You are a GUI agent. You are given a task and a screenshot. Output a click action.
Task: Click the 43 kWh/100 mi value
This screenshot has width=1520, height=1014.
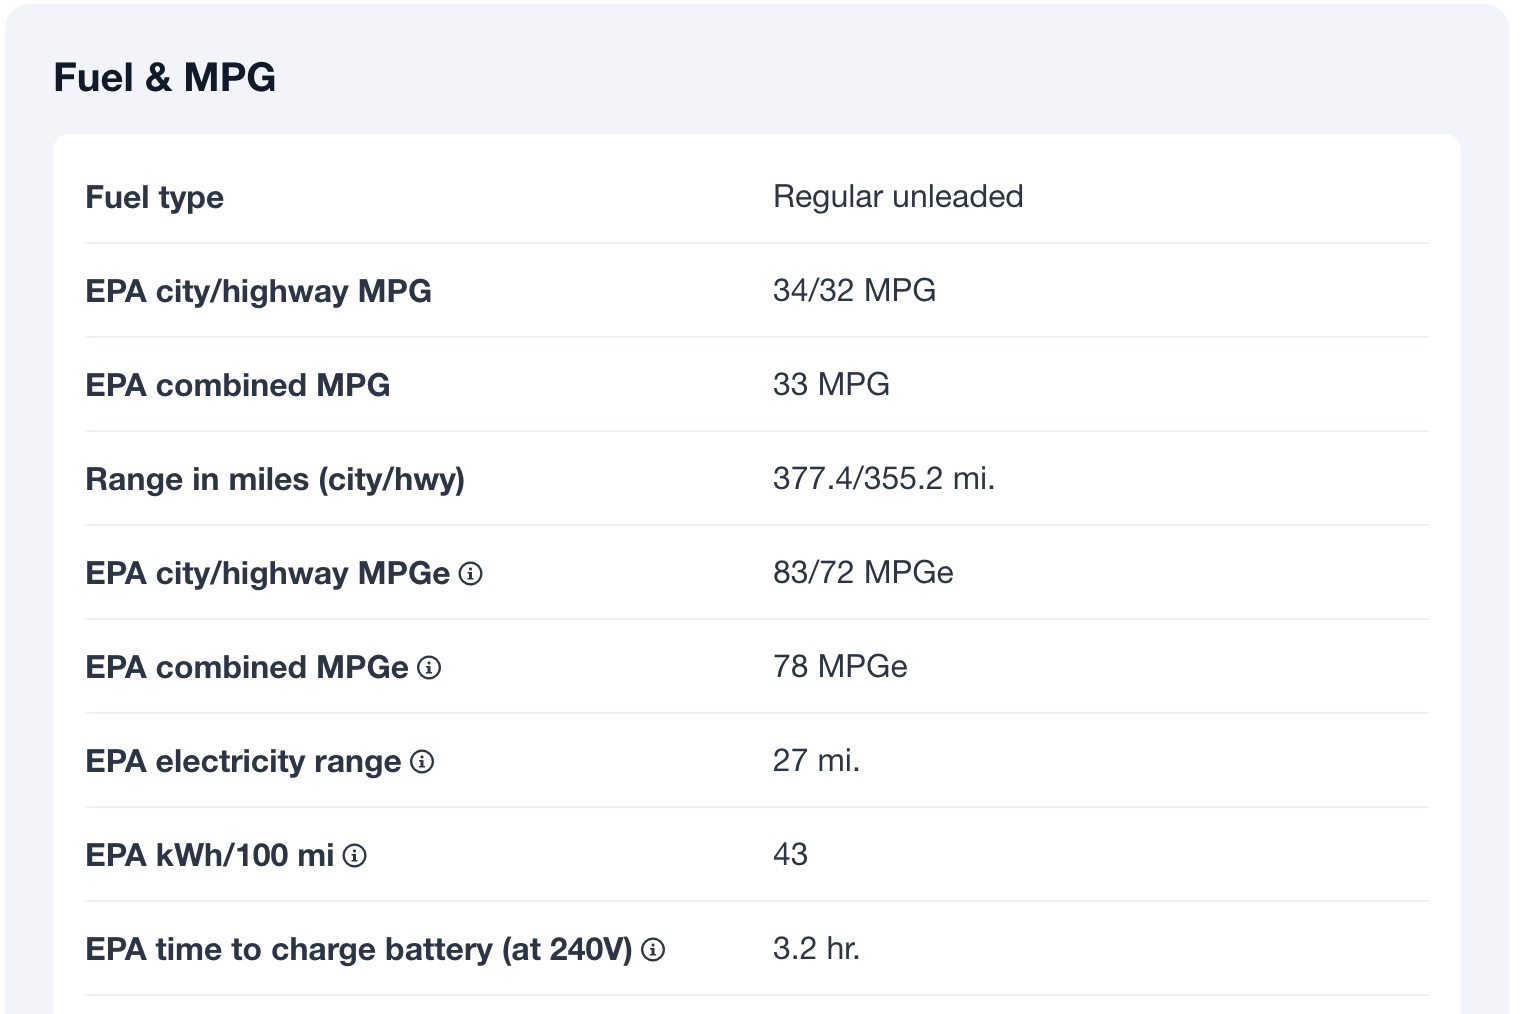click(x=790, y=855)
